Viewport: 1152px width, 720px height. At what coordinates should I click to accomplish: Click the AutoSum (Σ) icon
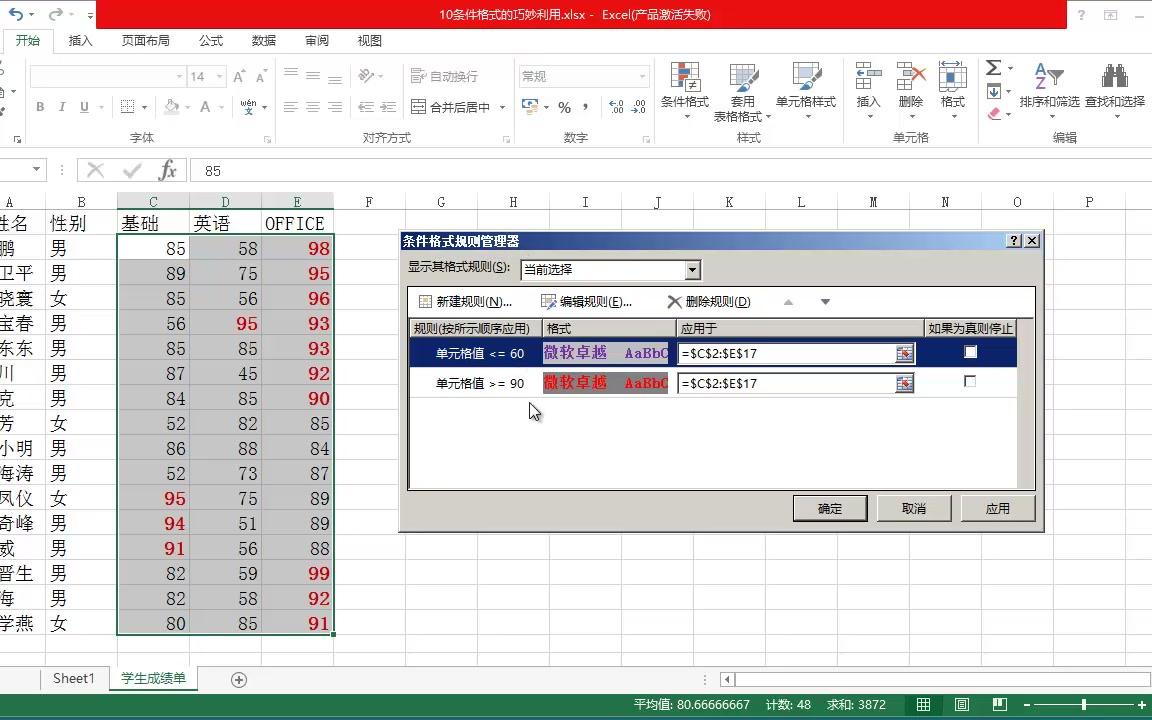point(994,68)
